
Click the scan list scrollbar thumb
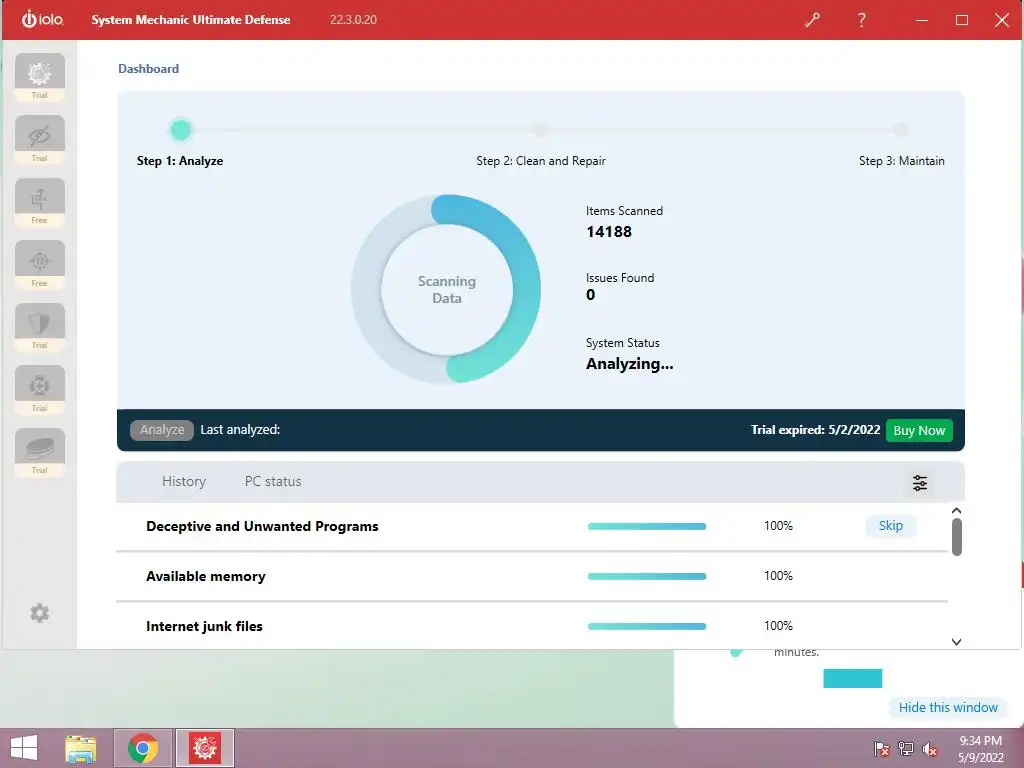click(957, 537)
